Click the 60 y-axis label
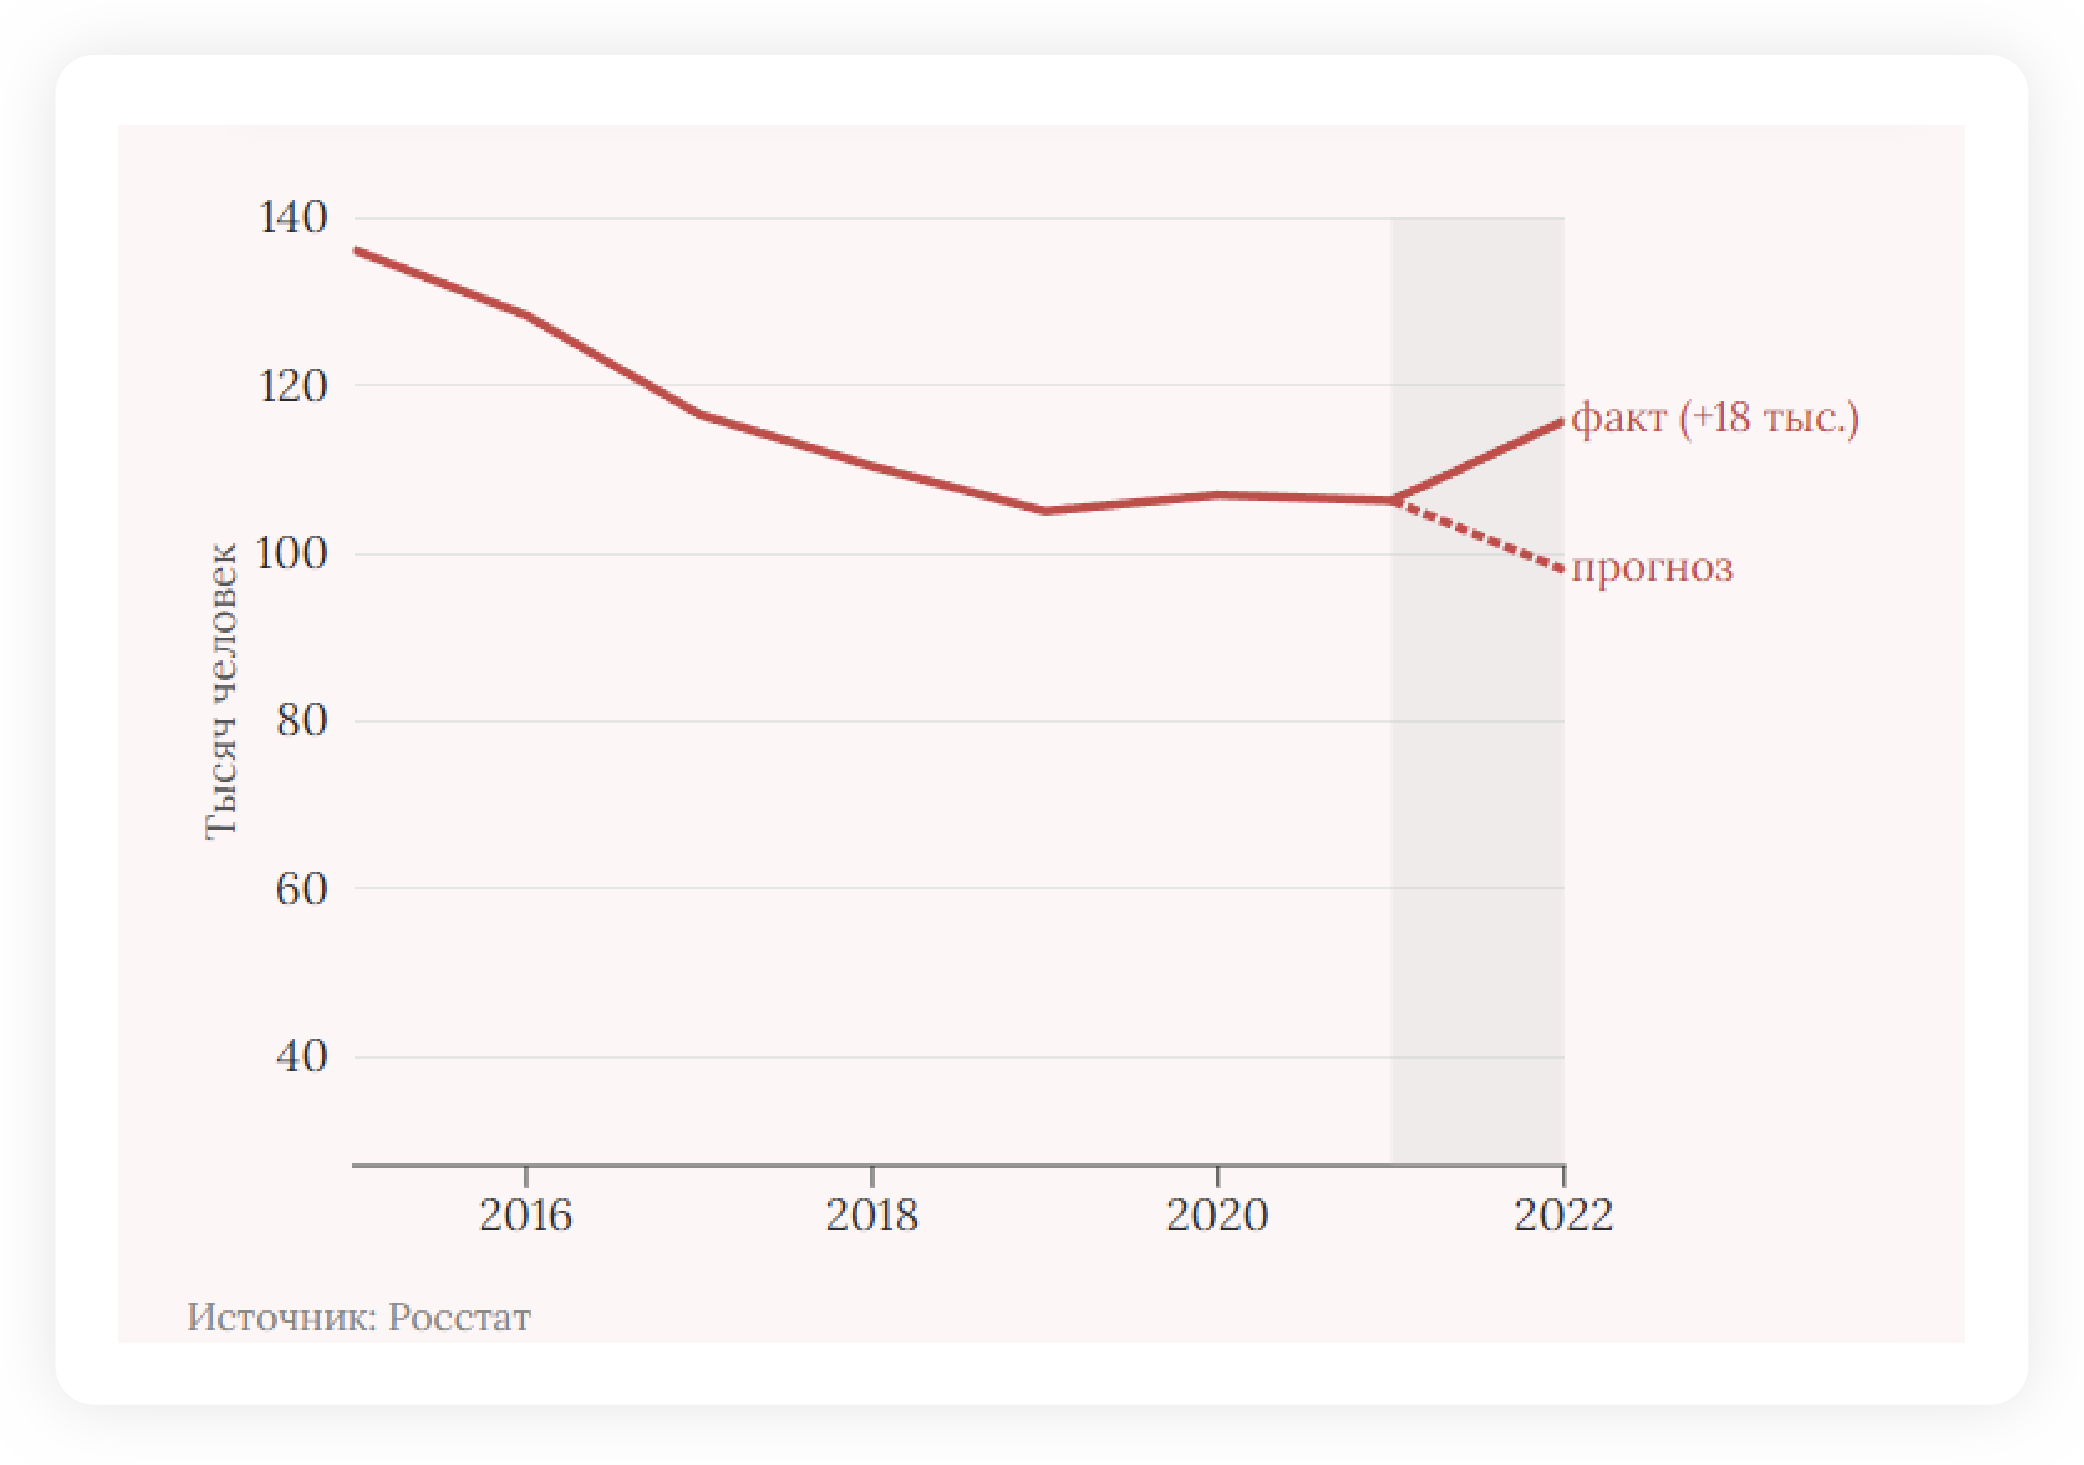 click(x=301, y=888)
